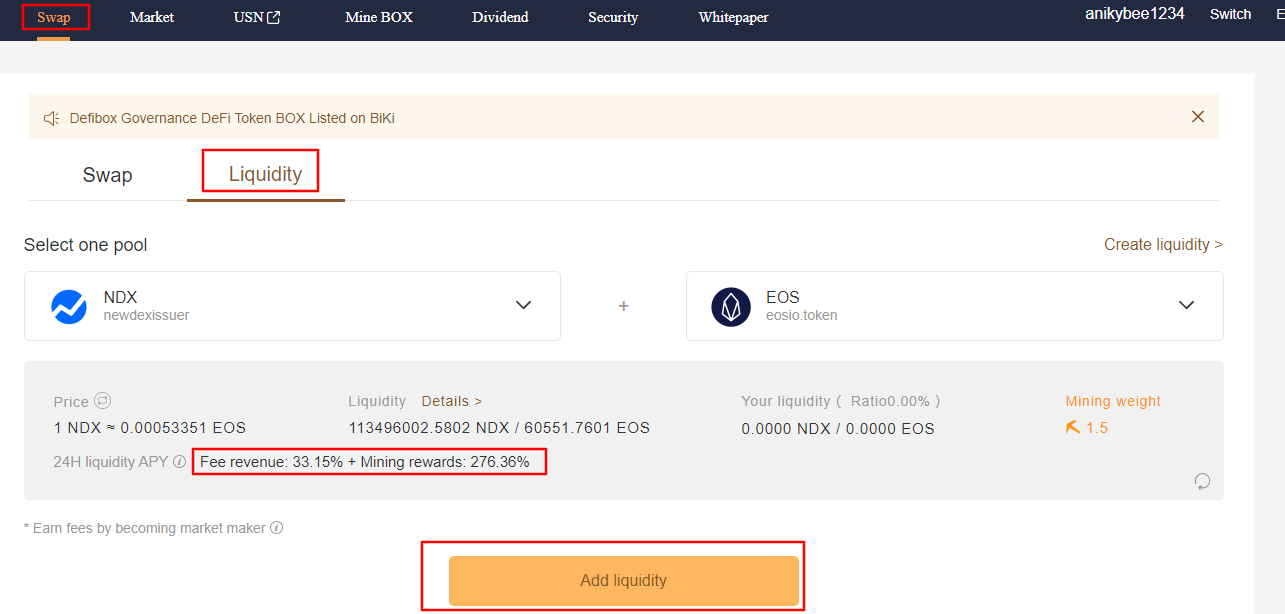This screenshot has width=1285, height=614.
Task: Open liquidity Details
Action: (x=451, y=401)
